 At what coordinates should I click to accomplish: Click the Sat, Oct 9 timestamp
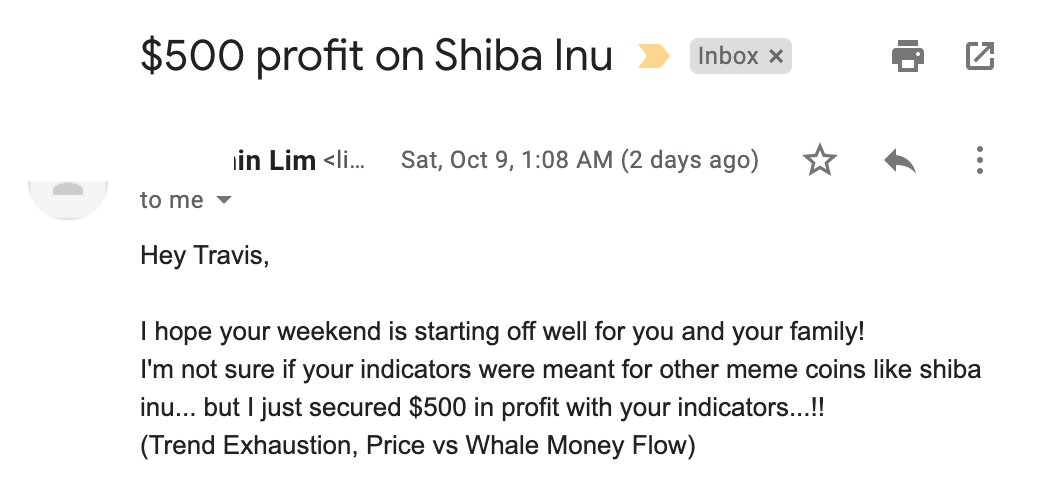click(579, 160)
